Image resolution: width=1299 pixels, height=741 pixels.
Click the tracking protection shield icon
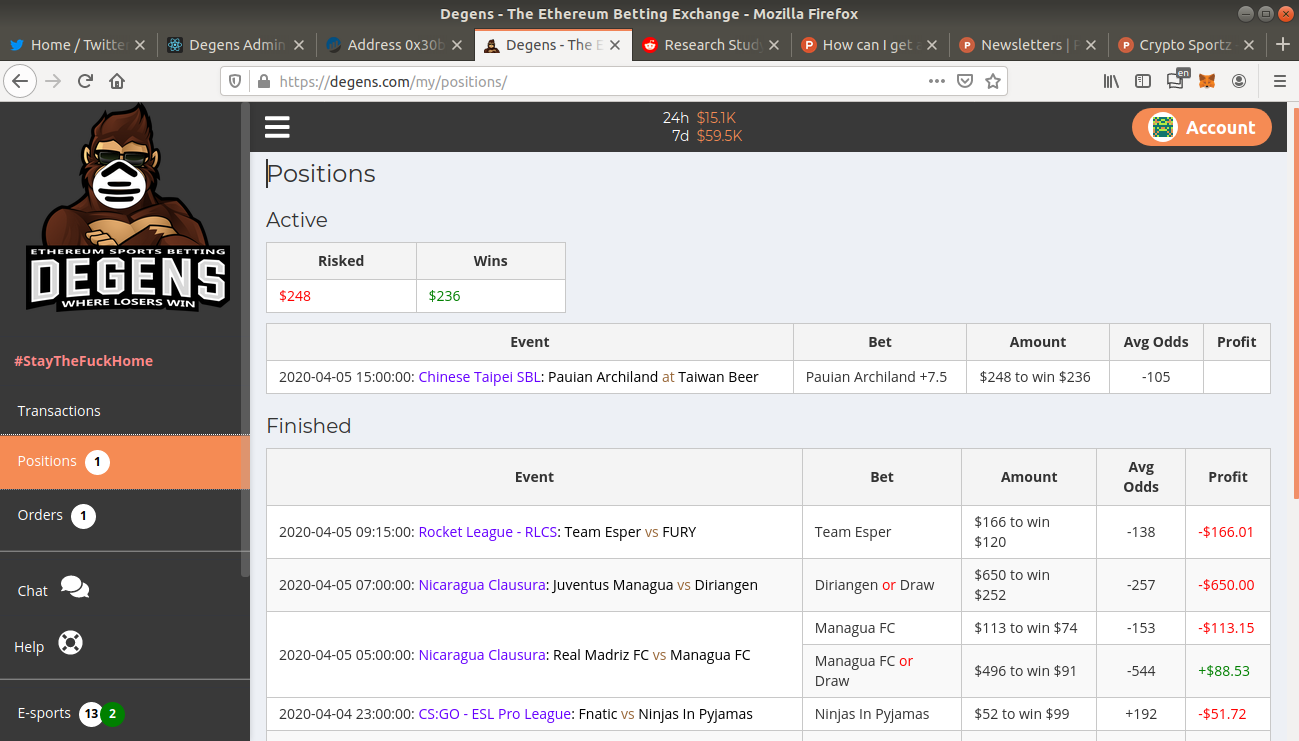(236, 81)
